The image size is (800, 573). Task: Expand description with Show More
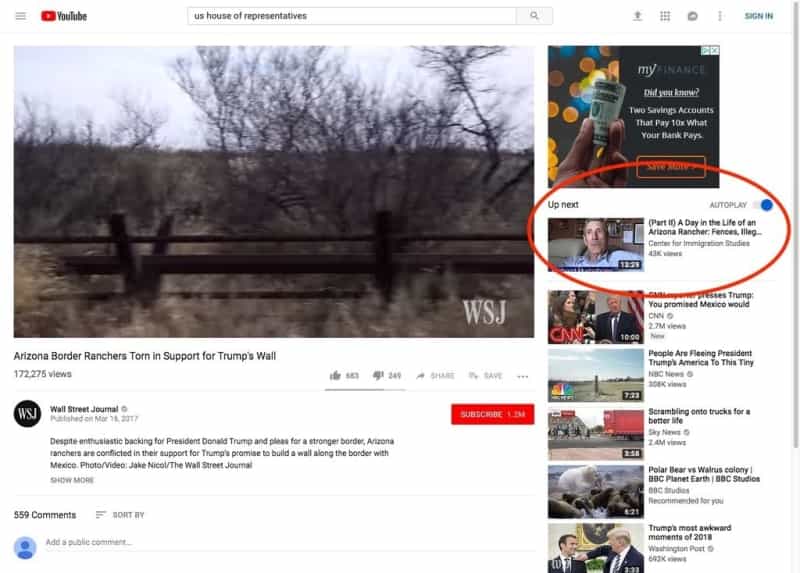point(72,480)
